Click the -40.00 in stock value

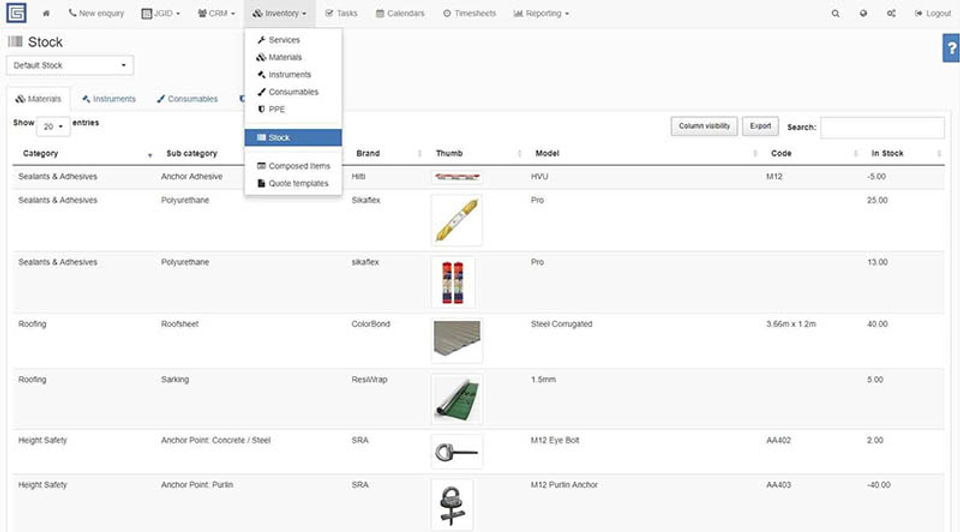click(879, 485)
